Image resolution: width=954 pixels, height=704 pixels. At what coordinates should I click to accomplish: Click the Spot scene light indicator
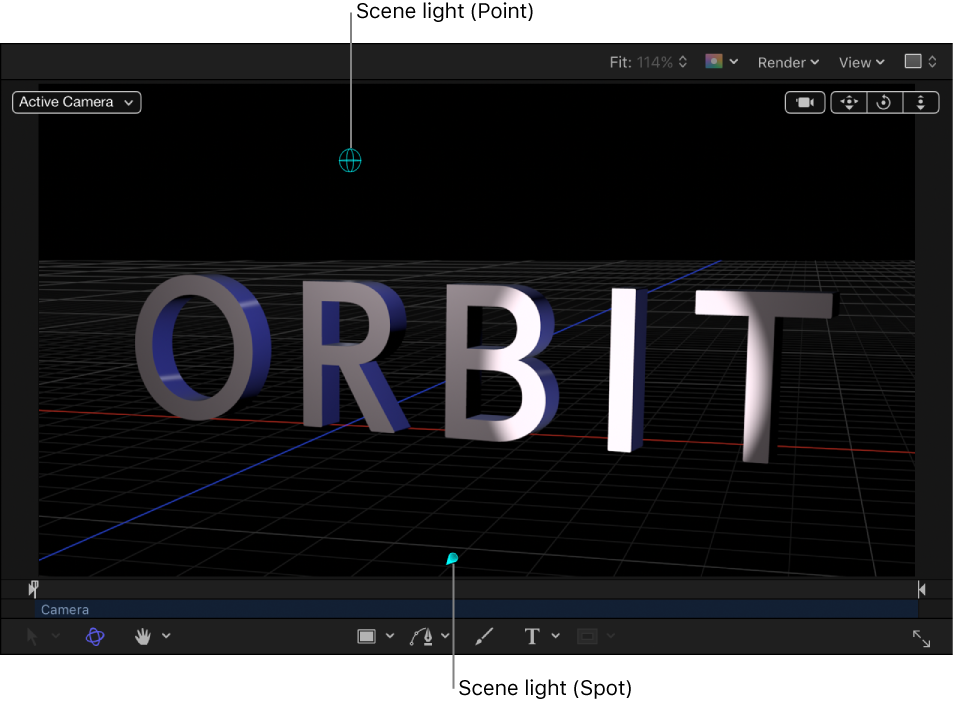(451, 560)
